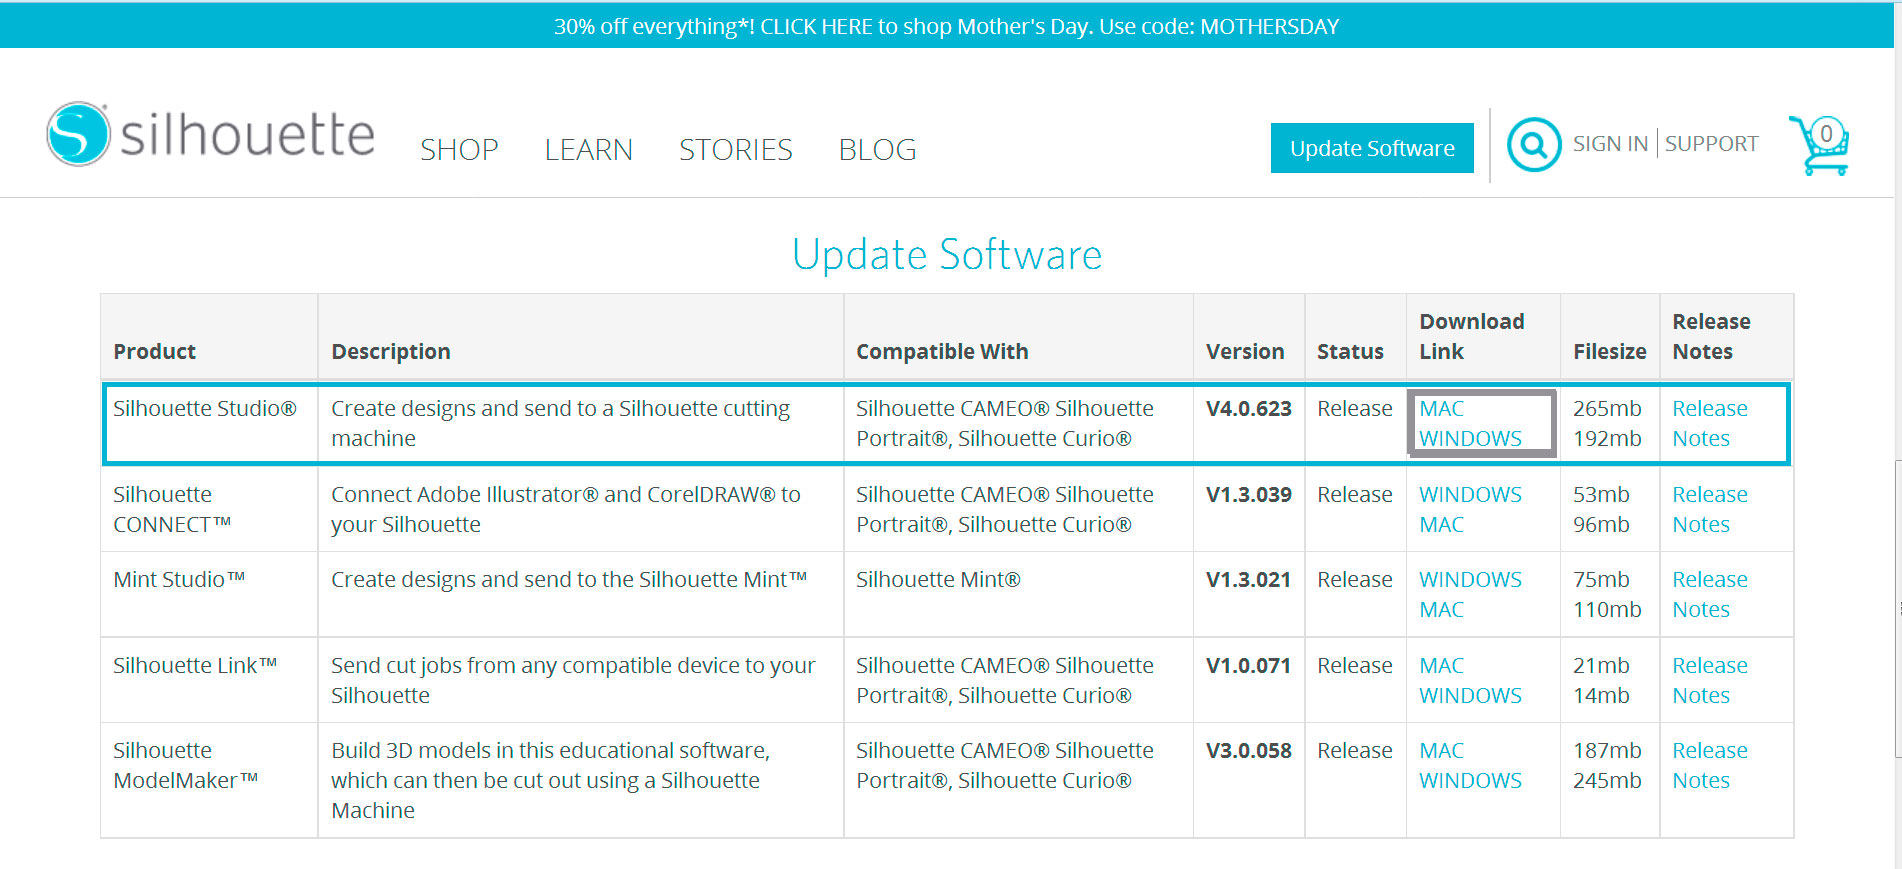Open Silhouette Link Release Notes

point(1710,681)
